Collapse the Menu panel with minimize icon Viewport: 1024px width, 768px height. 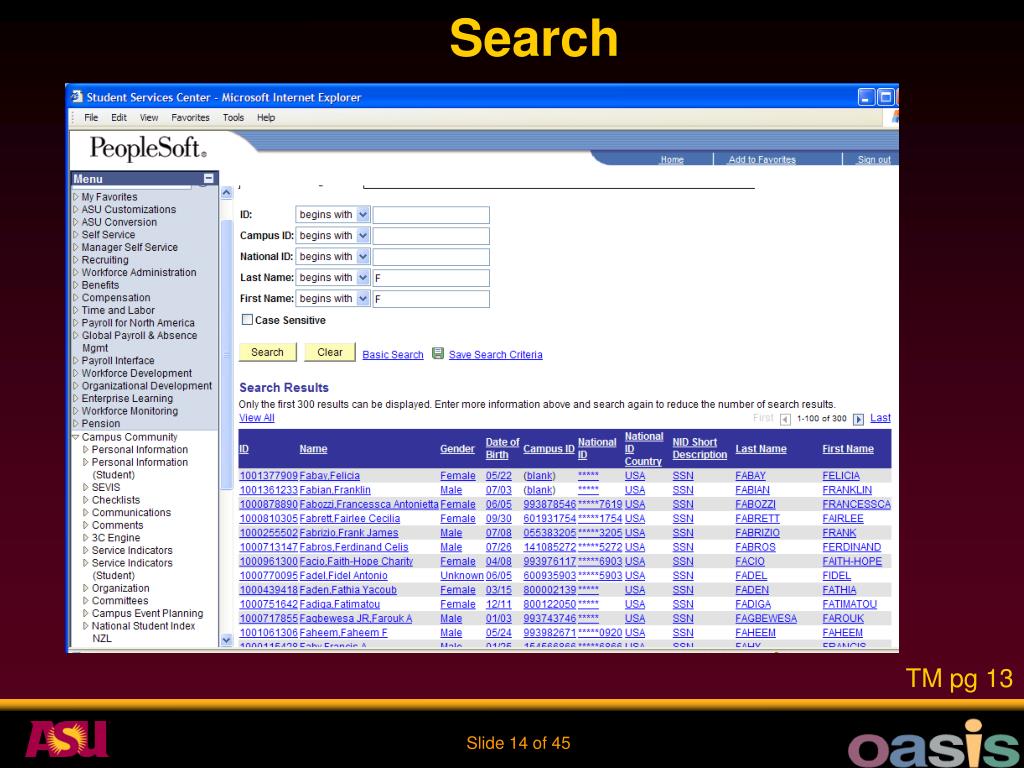(208, 178)
